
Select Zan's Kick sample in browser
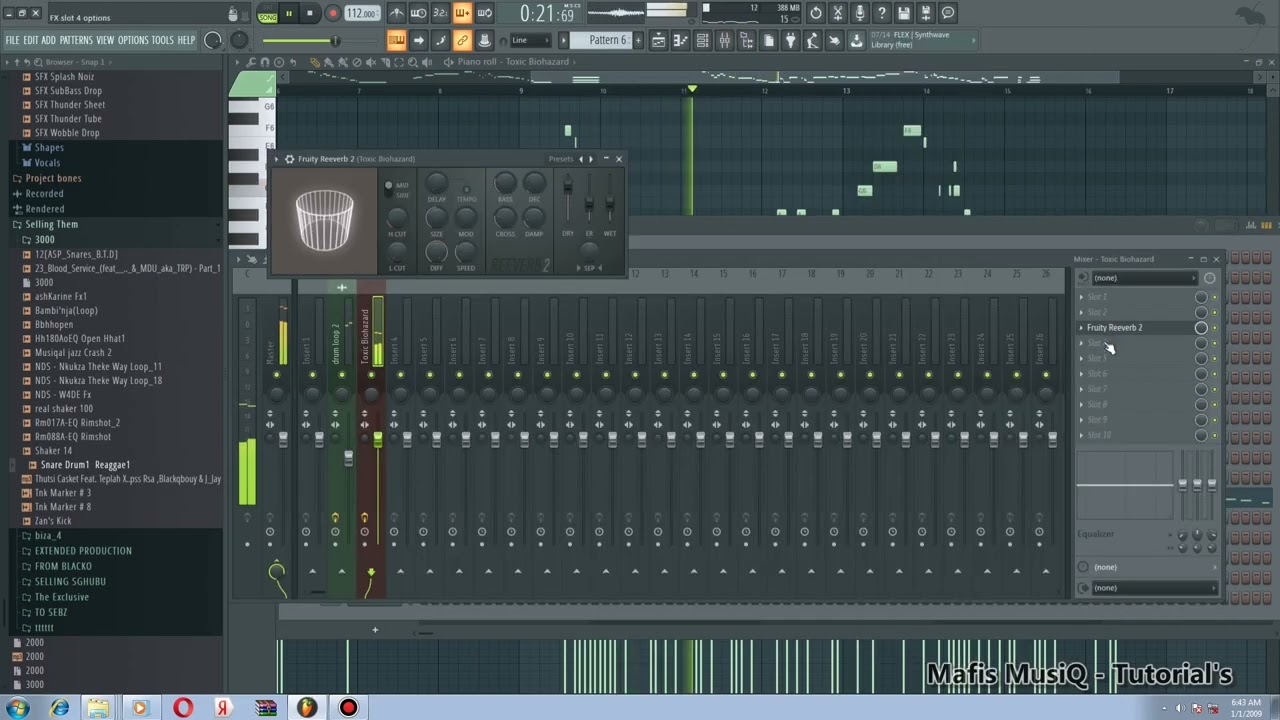coord(53,521)
